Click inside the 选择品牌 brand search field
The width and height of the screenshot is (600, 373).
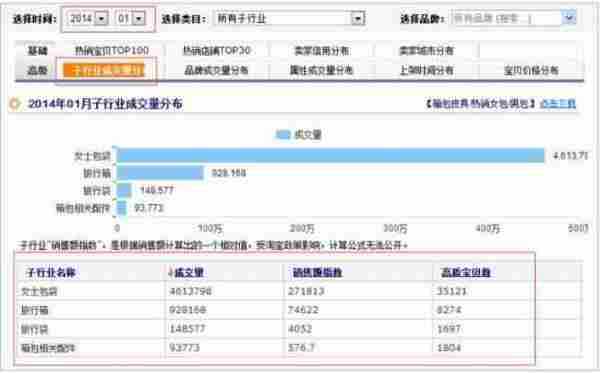coord(506,18)
